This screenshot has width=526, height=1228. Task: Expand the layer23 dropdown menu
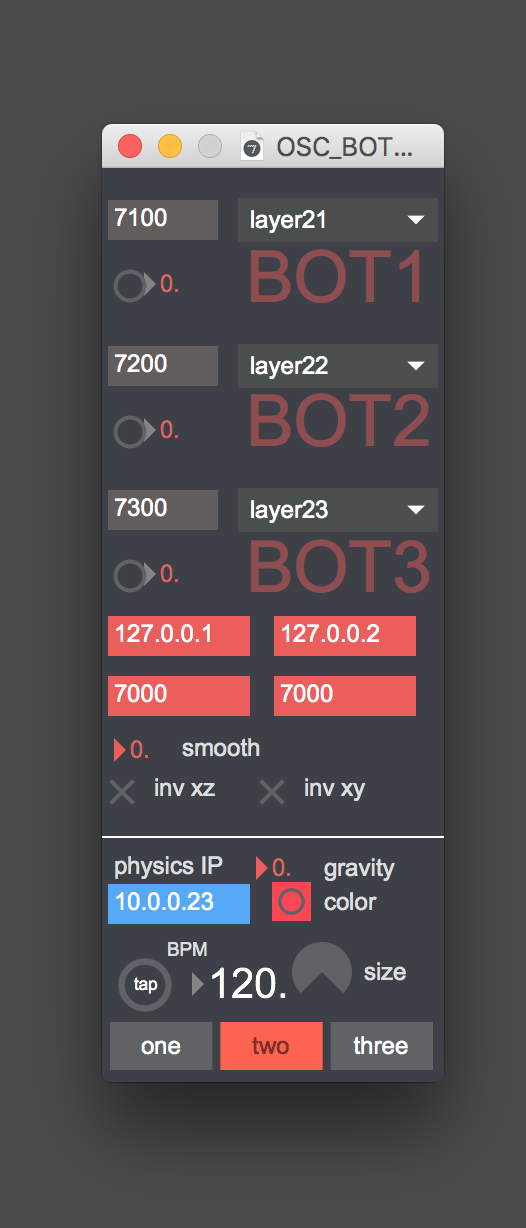pyautogui.click(x=337, y=510)
